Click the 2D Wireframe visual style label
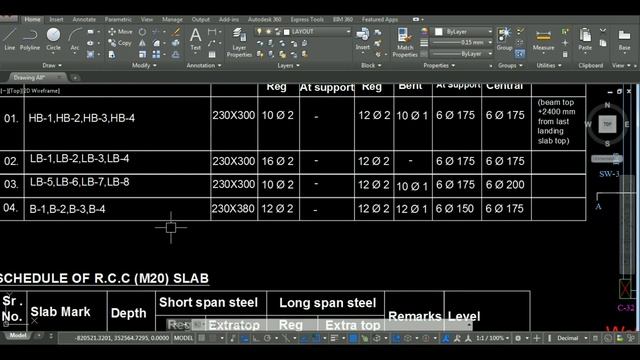Viewport: 640px width, 360px height. [41, 91]
